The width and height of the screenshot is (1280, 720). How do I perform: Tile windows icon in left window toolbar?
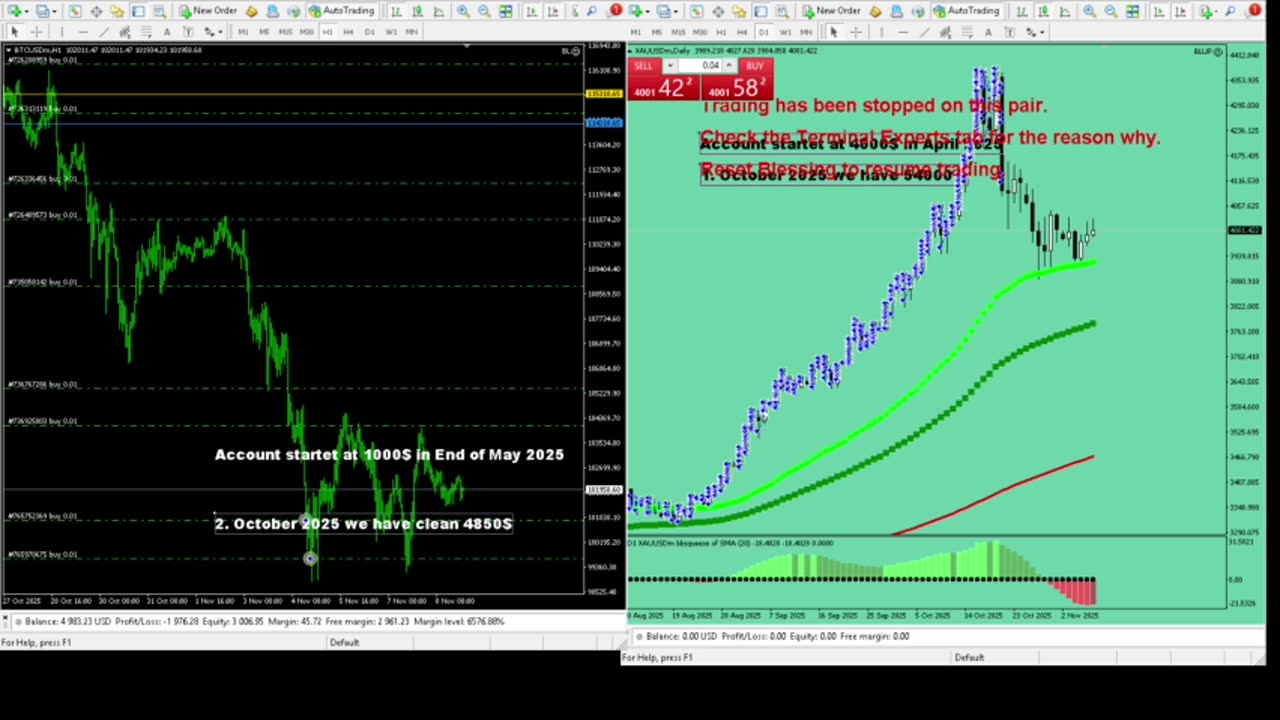point(506,11)
